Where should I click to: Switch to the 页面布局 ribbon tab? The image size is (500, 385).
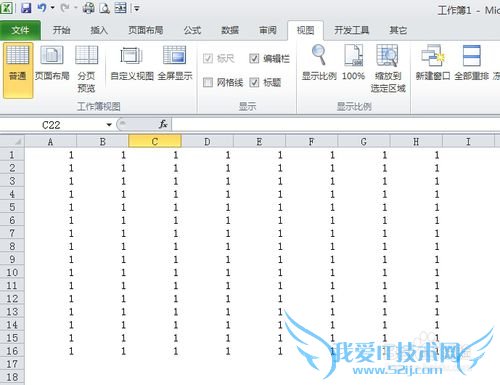146,30
